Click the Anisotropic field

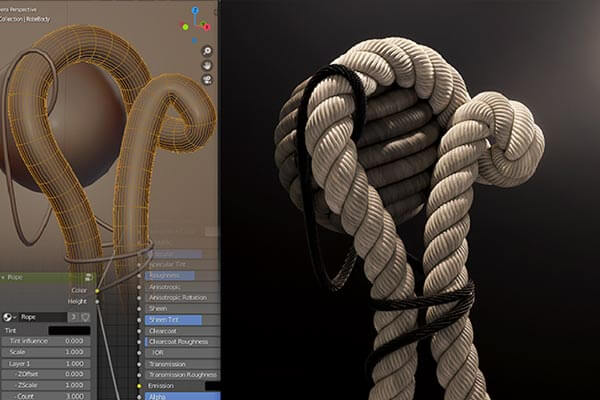click(x=182, y=287)
